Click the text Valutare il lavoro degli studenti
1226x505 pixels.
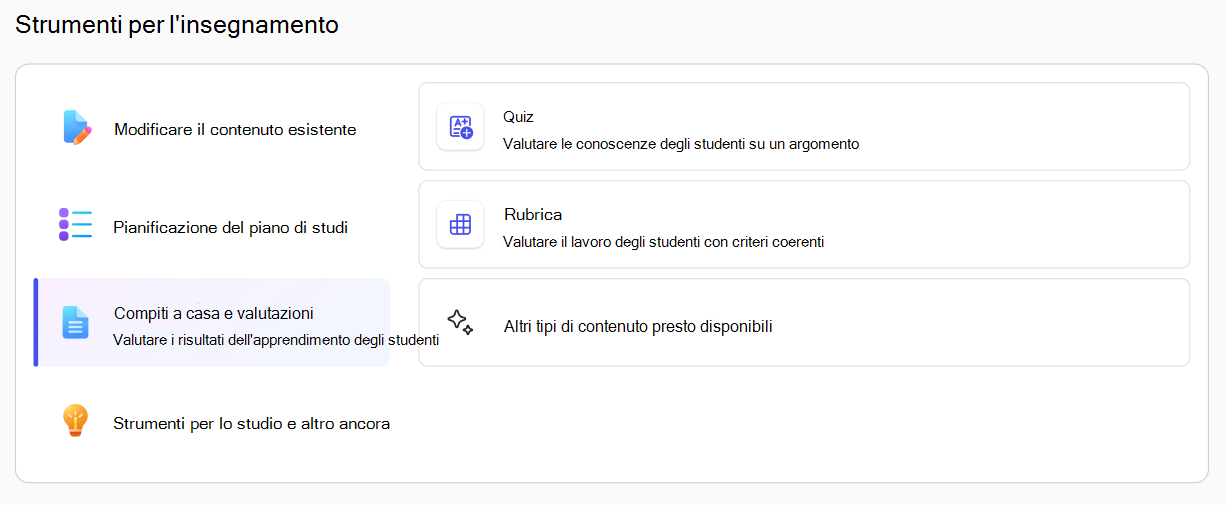point(663,241)
